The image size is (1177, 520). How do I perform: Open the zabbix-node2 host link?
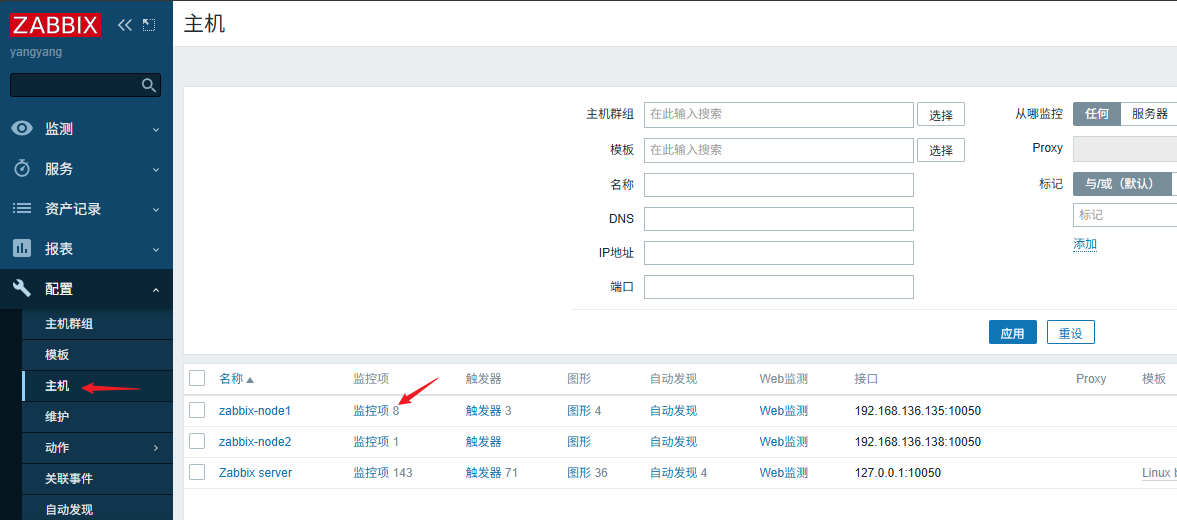(x=254, y=441)
